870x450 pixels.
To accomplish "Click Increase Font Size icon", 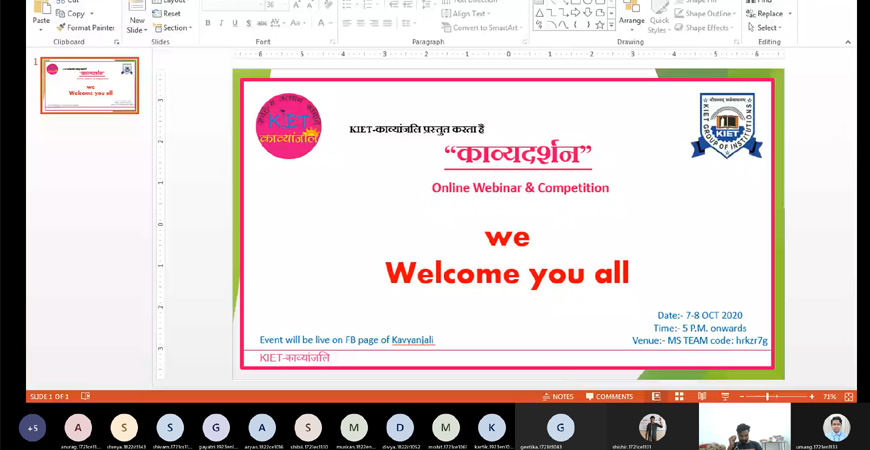I will coord(297,5).
